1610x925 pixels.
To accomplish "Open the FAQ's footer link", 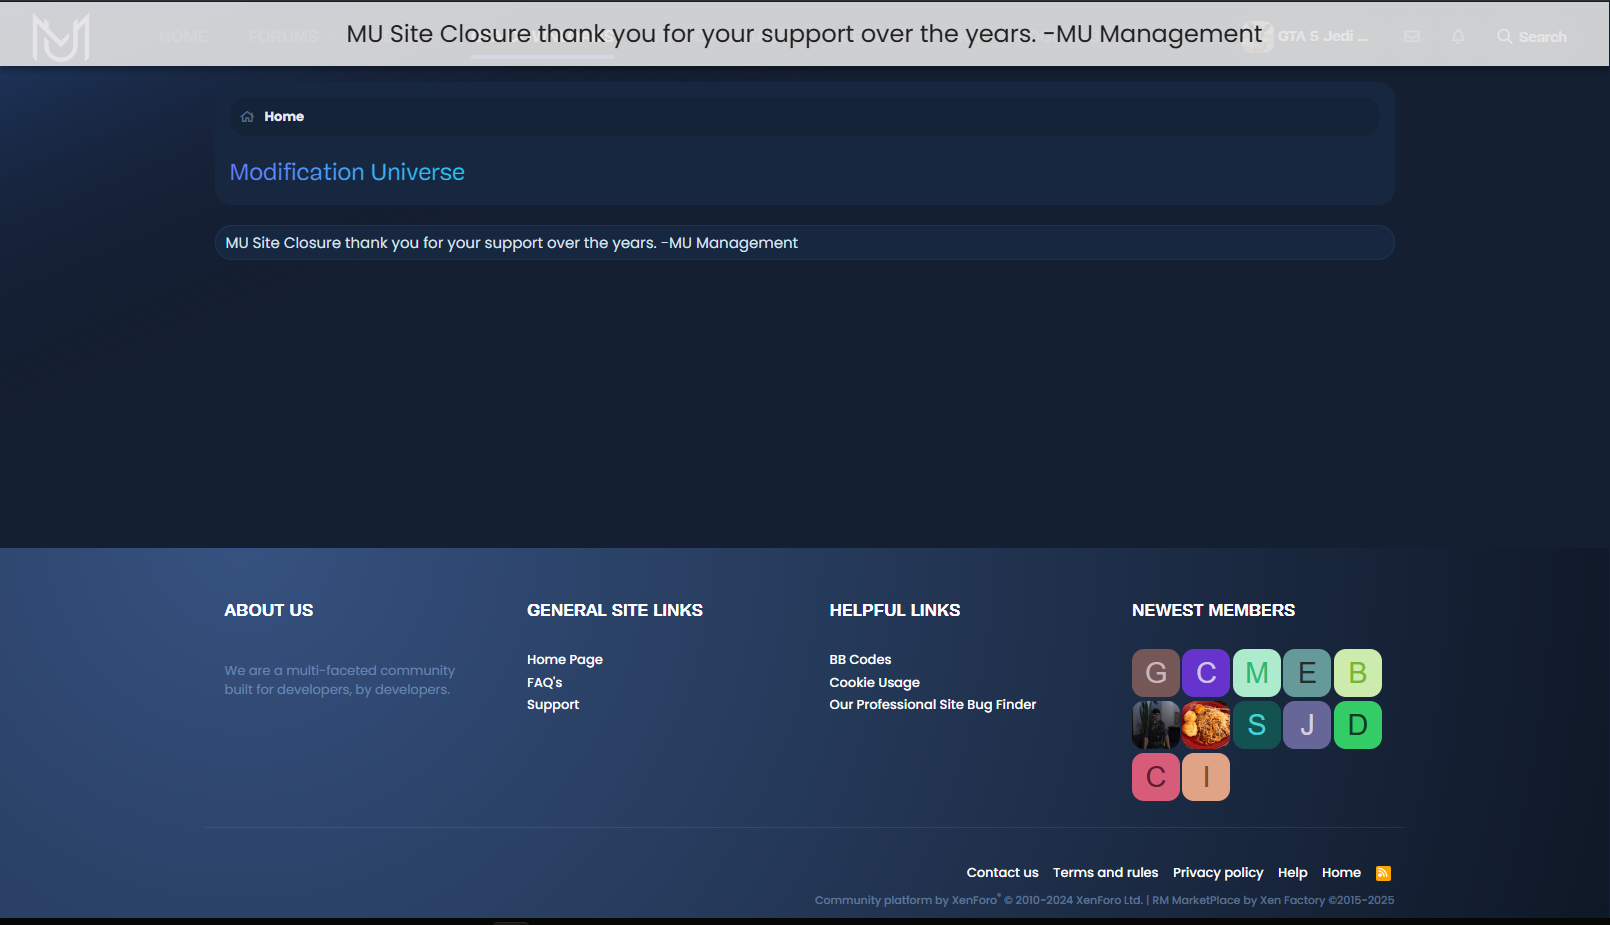I will 545,683.
